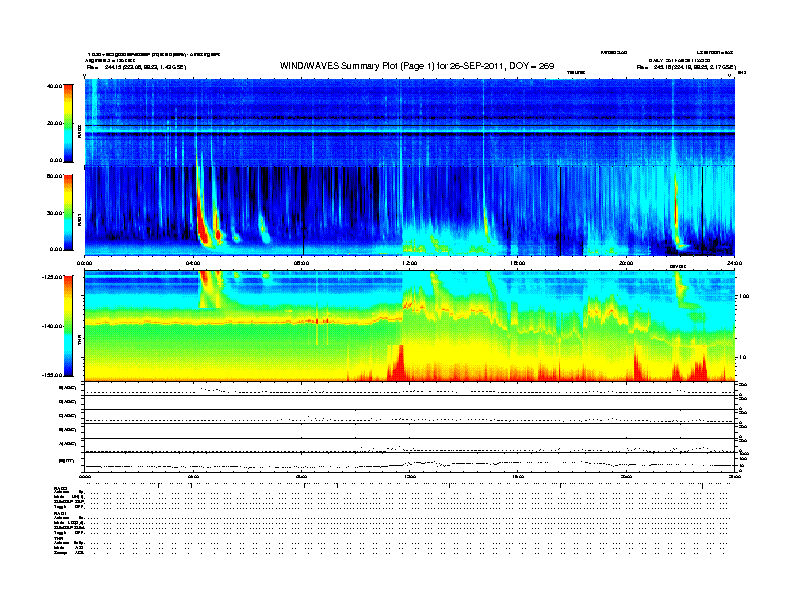Click the 100 frequency label right of TNR

[x=743, y=296]
